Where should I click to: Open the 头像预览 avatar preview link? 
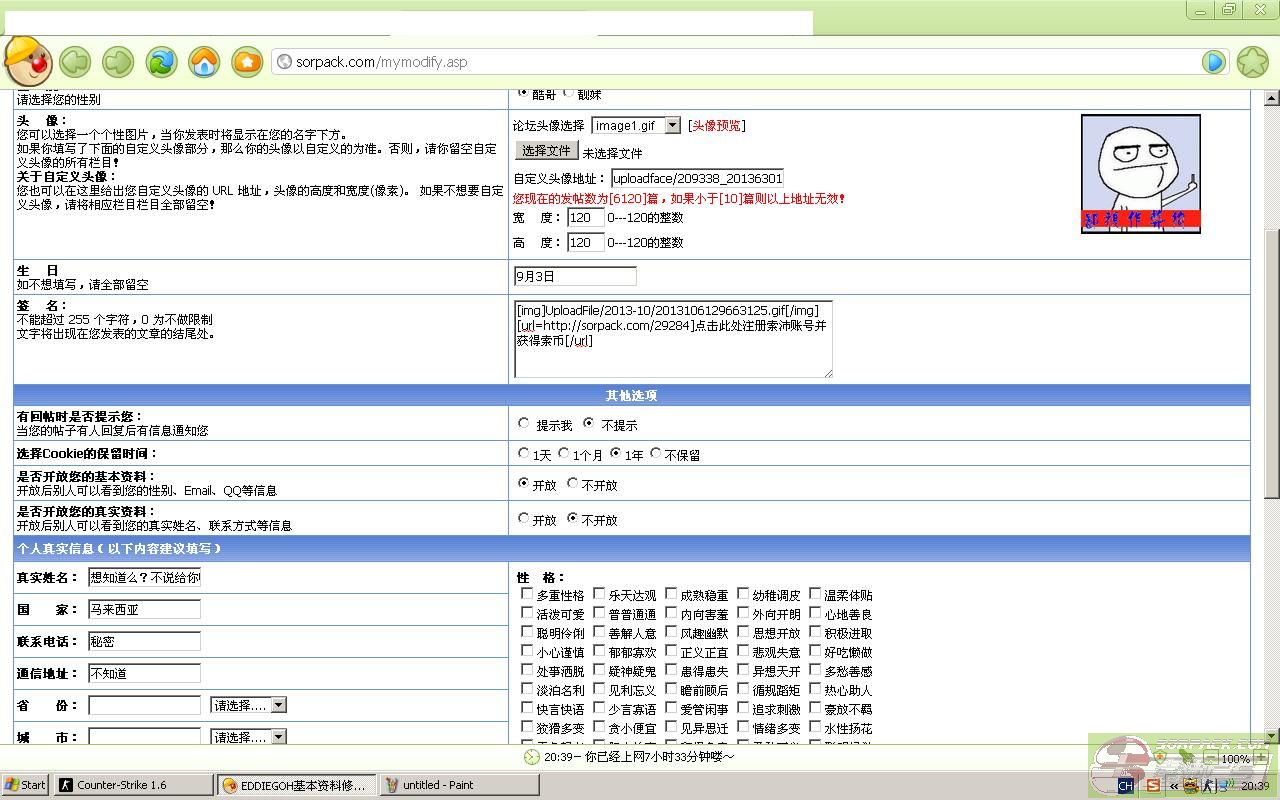pyautogui.click(x=716, y=125)
